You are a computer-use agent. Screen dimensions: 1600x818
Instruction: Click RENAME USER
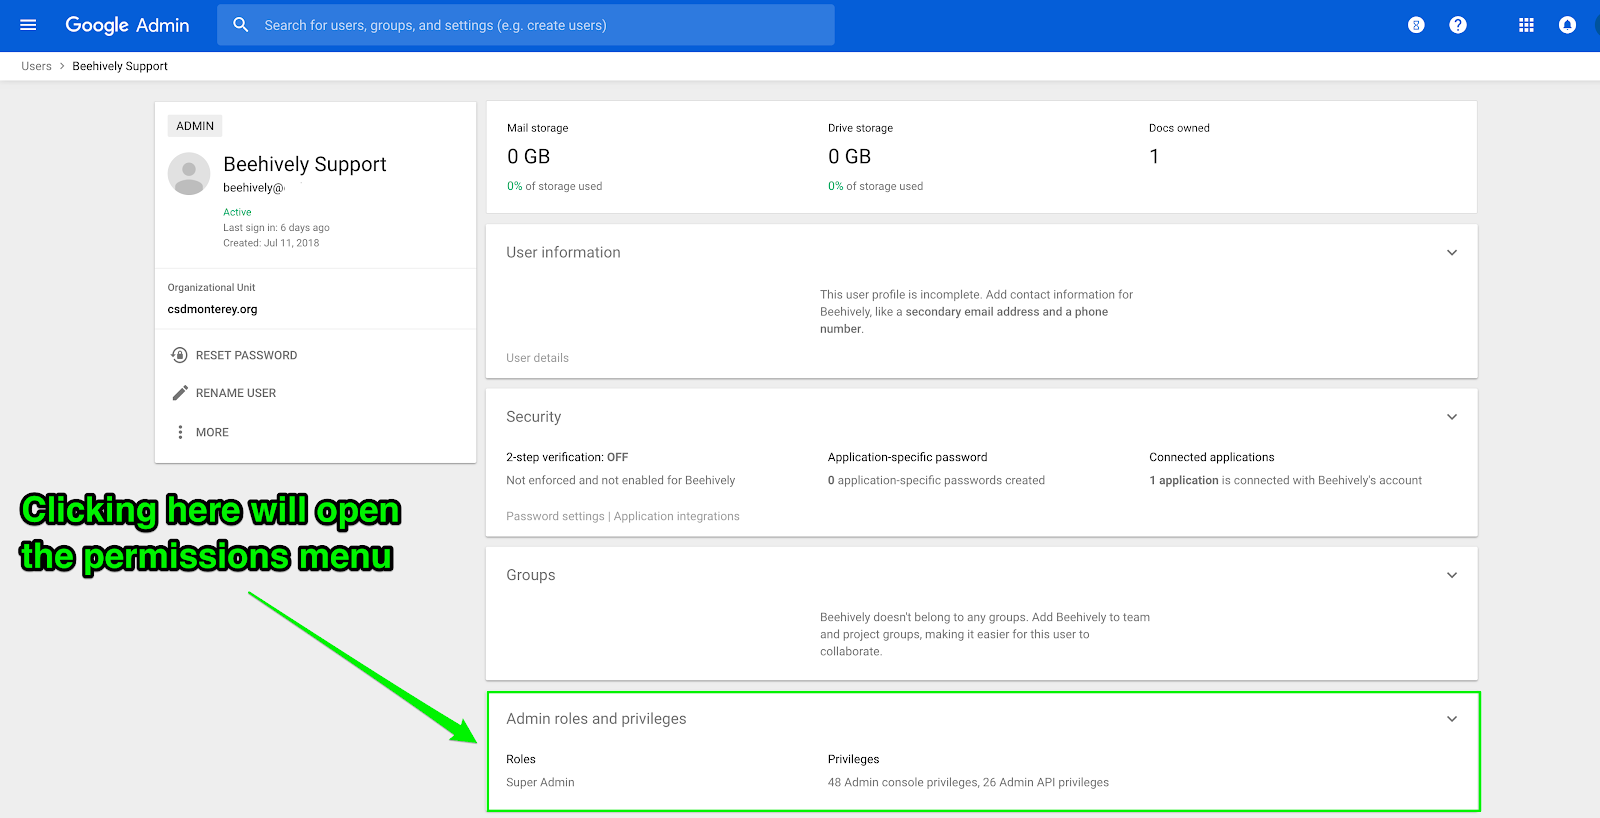[x=236, y=393]
